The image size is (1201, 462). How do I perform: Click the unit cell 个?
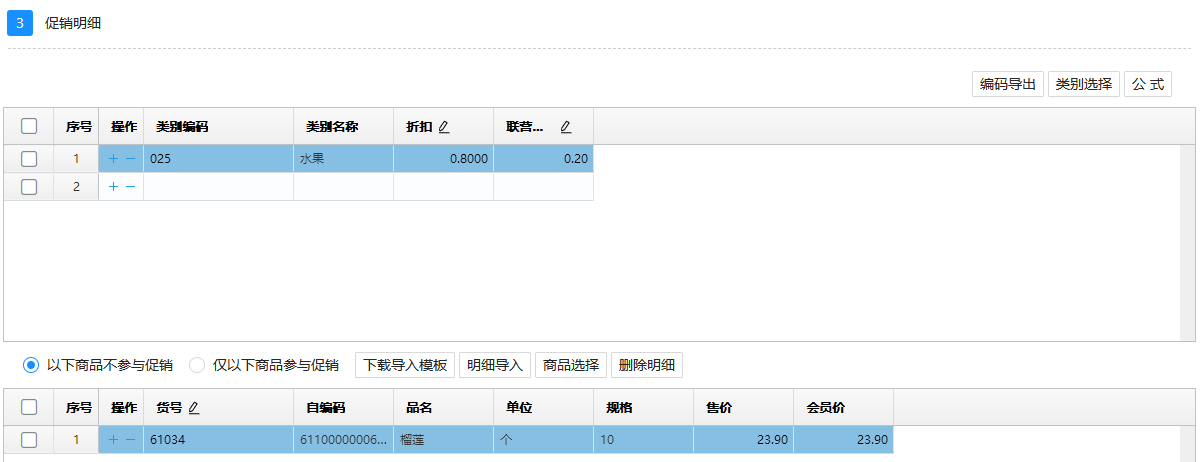tap(544, 439)
